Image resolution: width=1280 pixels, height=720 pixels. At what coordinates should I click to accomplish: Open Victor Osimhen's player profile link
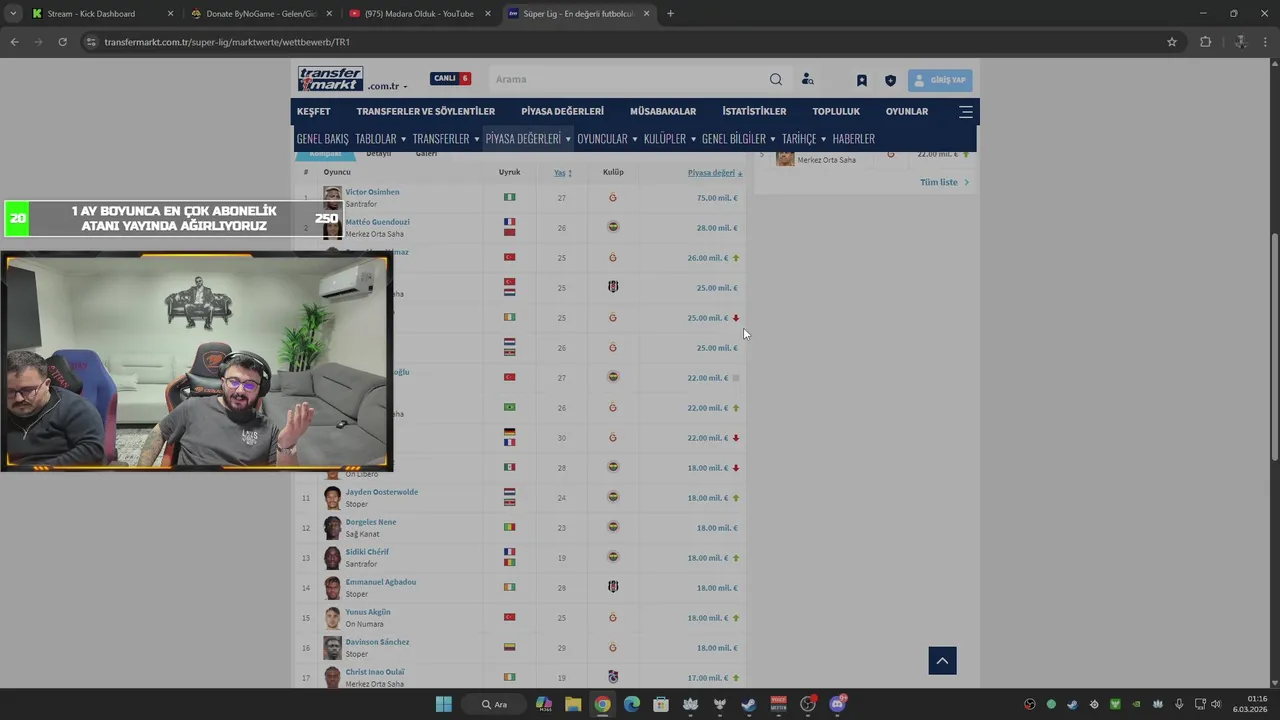pyautogui.click(x=372, y=192)
